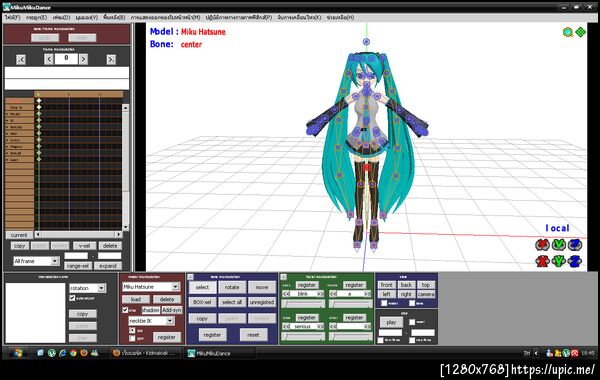Click next mouth shape arrow beside 'a'
Screen dimensions: 600x380
click(x=367, y=294)
